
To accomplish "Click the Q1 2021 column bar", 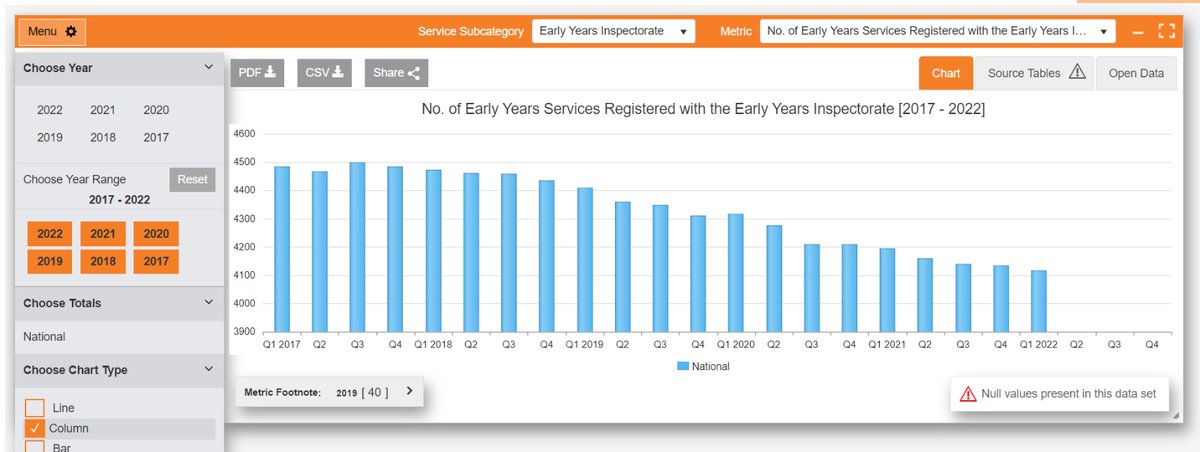I will coord(886,290).
